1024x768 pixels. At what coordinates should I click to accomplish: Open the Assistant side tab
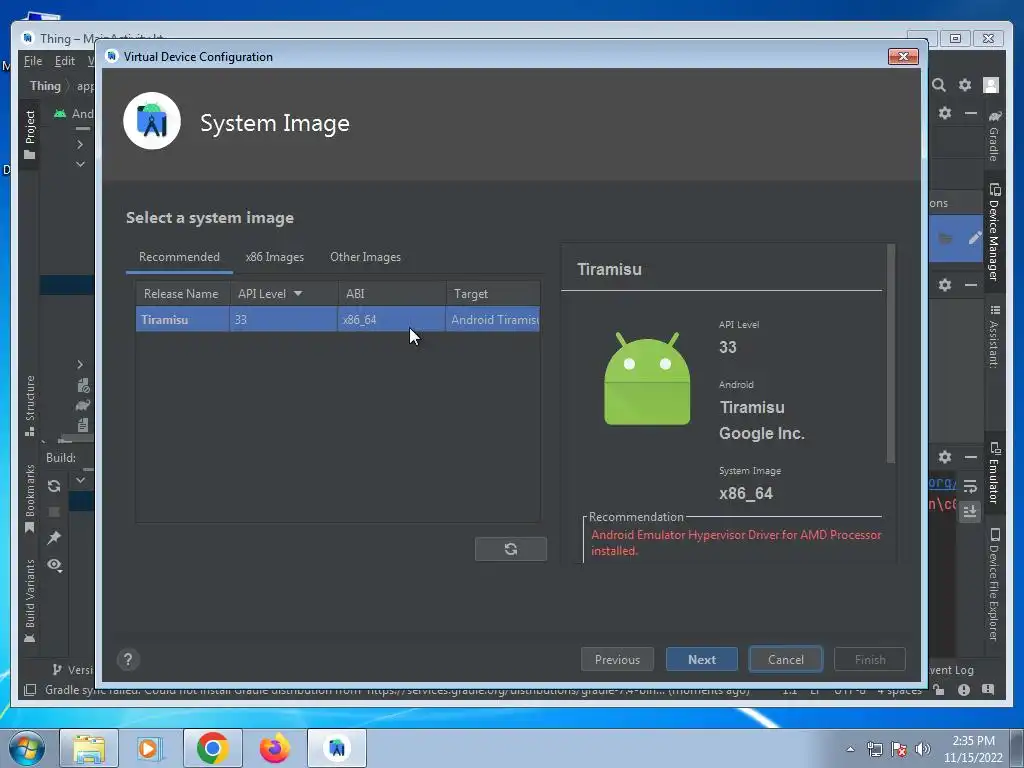994,336
